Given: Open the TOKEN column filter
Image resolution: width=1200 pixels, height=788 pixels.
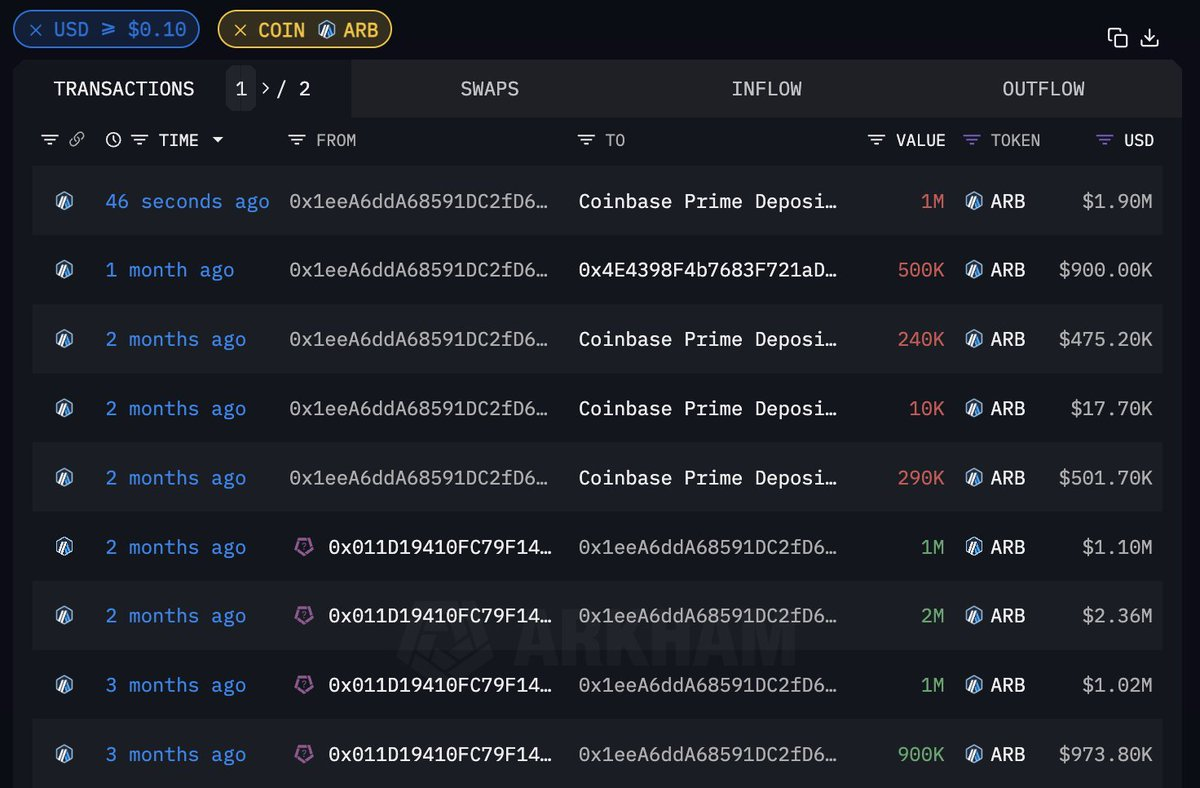Looking at the screenshot, I should (x=971, y=140).
